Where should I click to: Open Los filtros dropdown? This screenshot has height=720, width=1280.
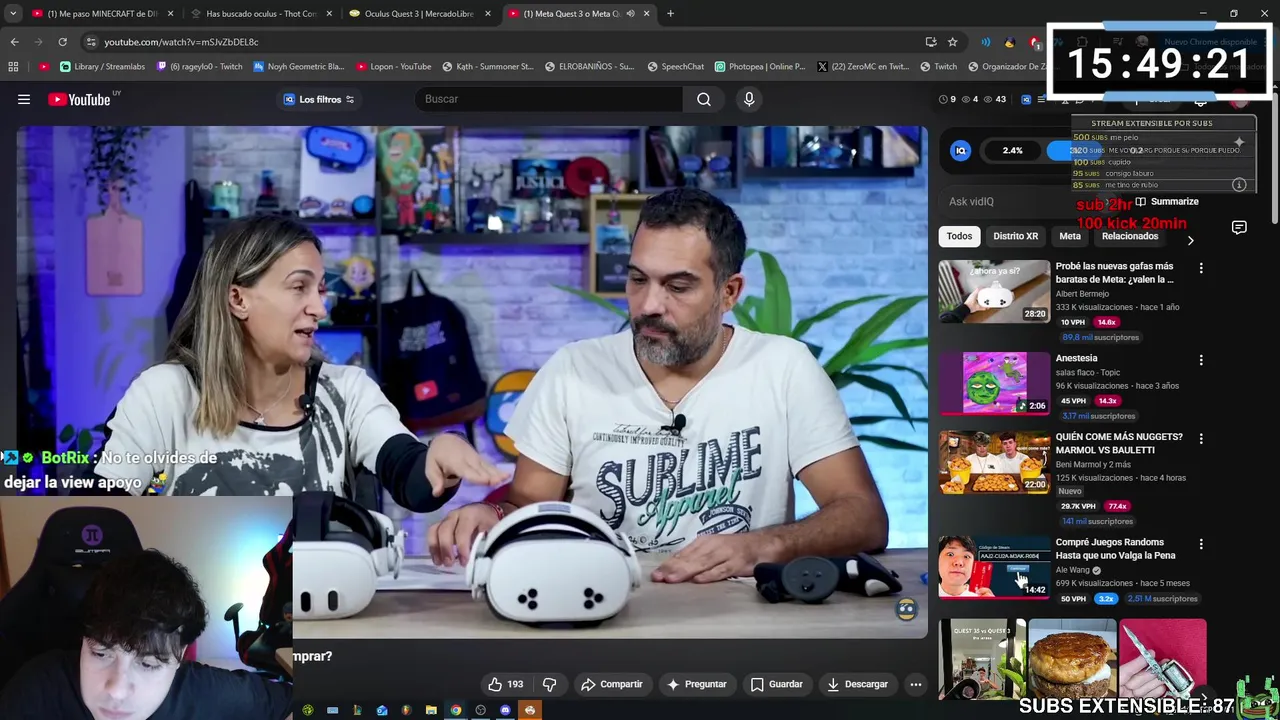pyautogui.click(x=320, y=99)
